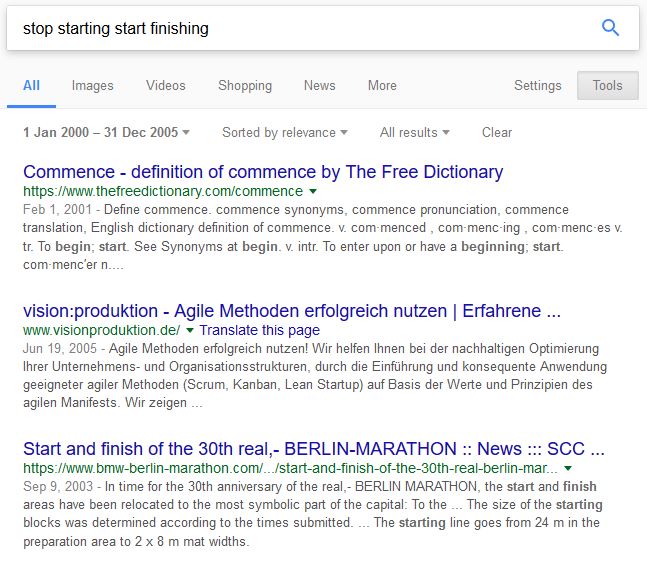Viewport: 647px width, 568px height.
Task: Expand the bmw-berlin-marathon.com URL arrow
Action: 568,467
